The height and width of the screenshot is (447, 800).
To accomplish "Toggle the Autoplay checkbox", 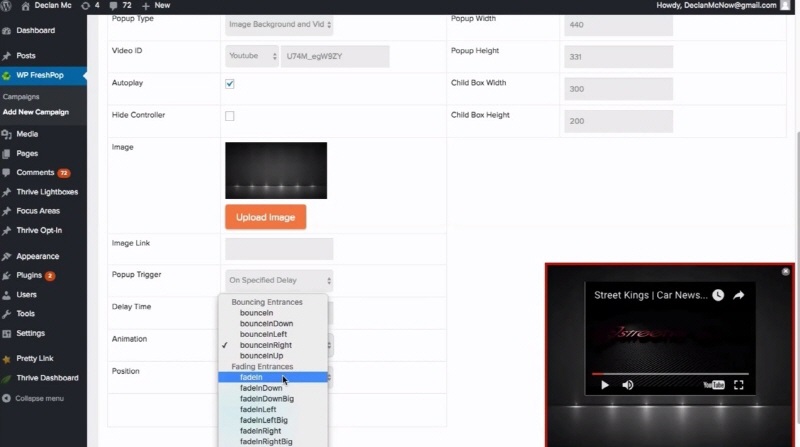I will click(x=230, y=84).
